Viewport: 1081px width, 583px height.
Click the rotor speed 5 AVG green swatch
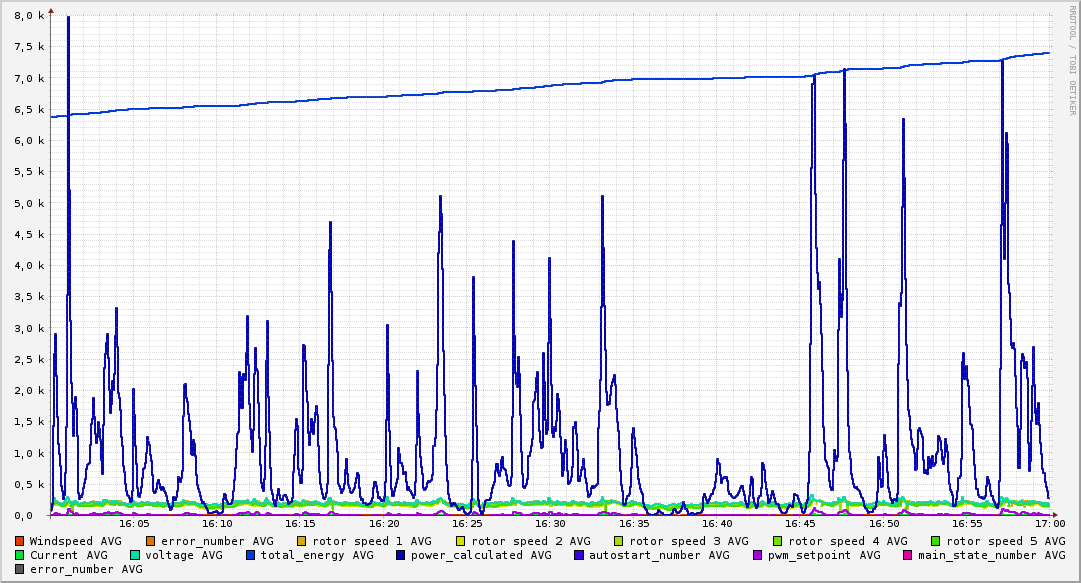936,541
